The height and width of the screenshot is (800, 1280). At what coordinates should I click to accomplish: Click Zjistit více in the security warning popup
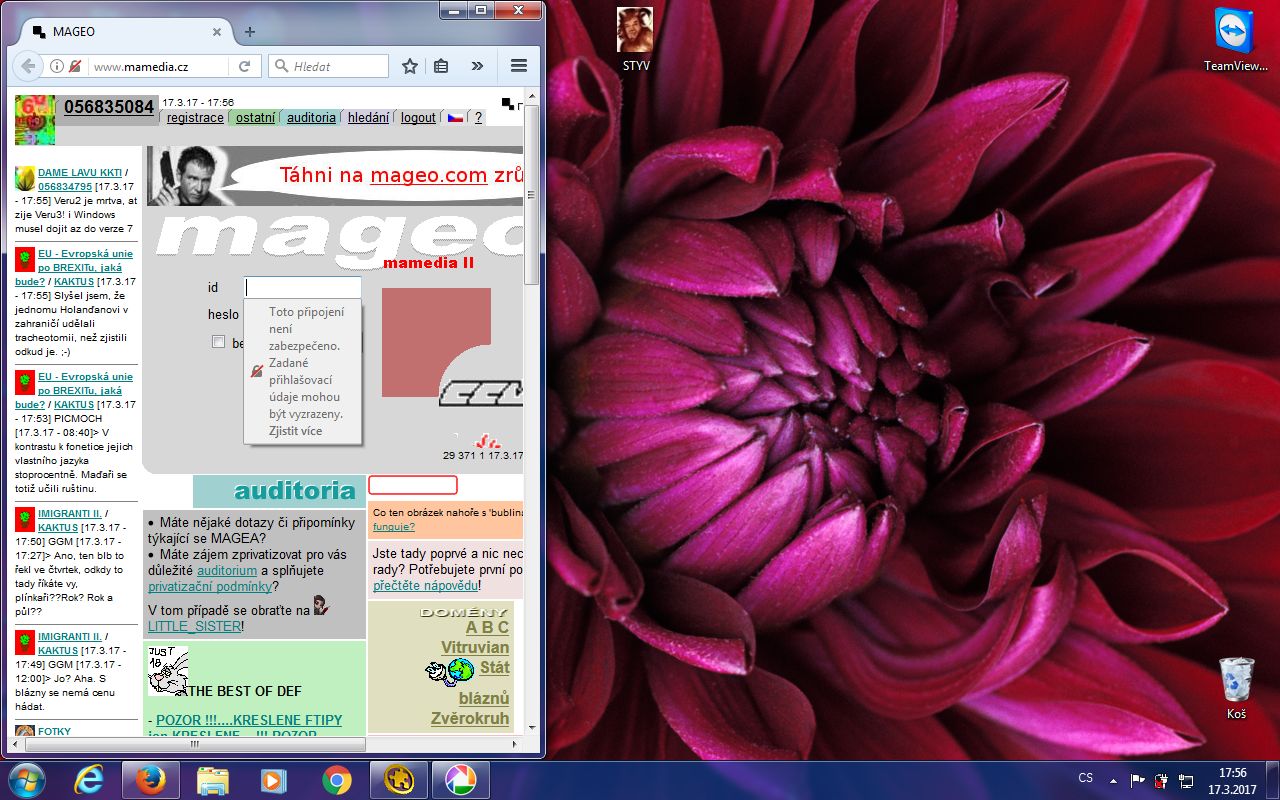pyautogui.click(x=295, y=431)
